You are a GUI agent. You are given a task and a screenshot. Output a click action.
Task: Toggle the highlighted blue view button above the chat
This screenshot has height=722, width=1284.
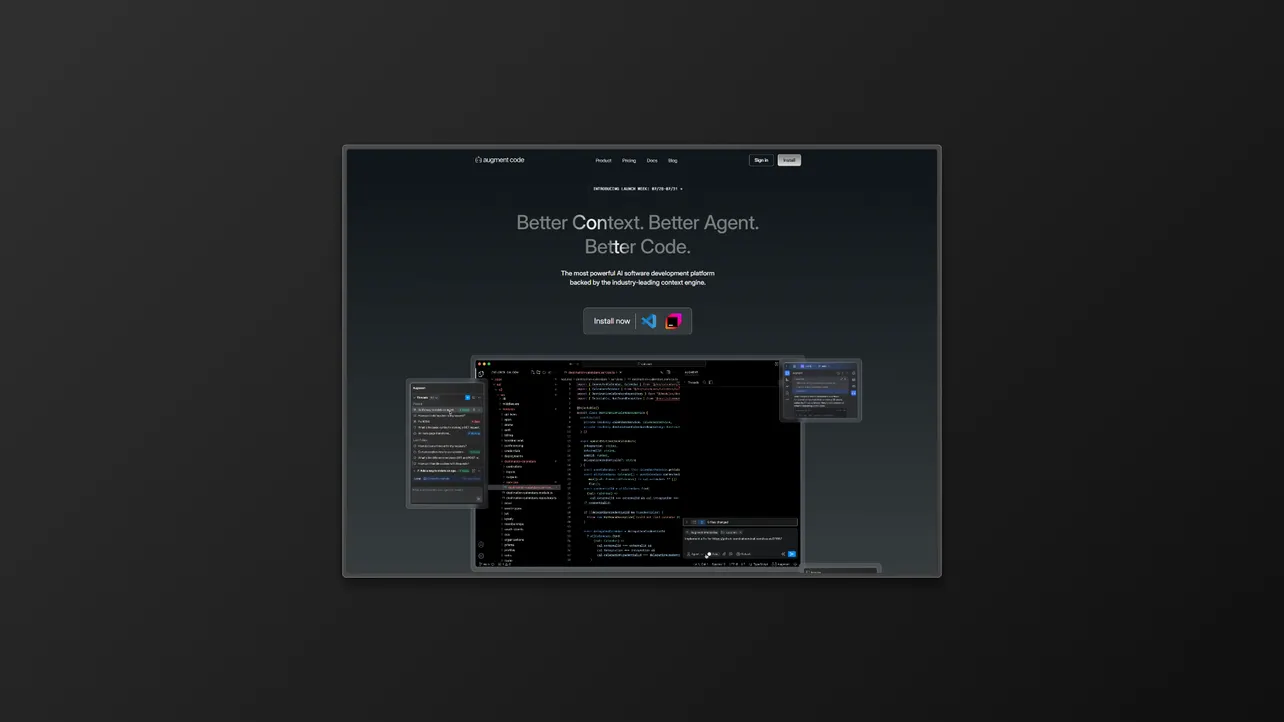[701, 522]
